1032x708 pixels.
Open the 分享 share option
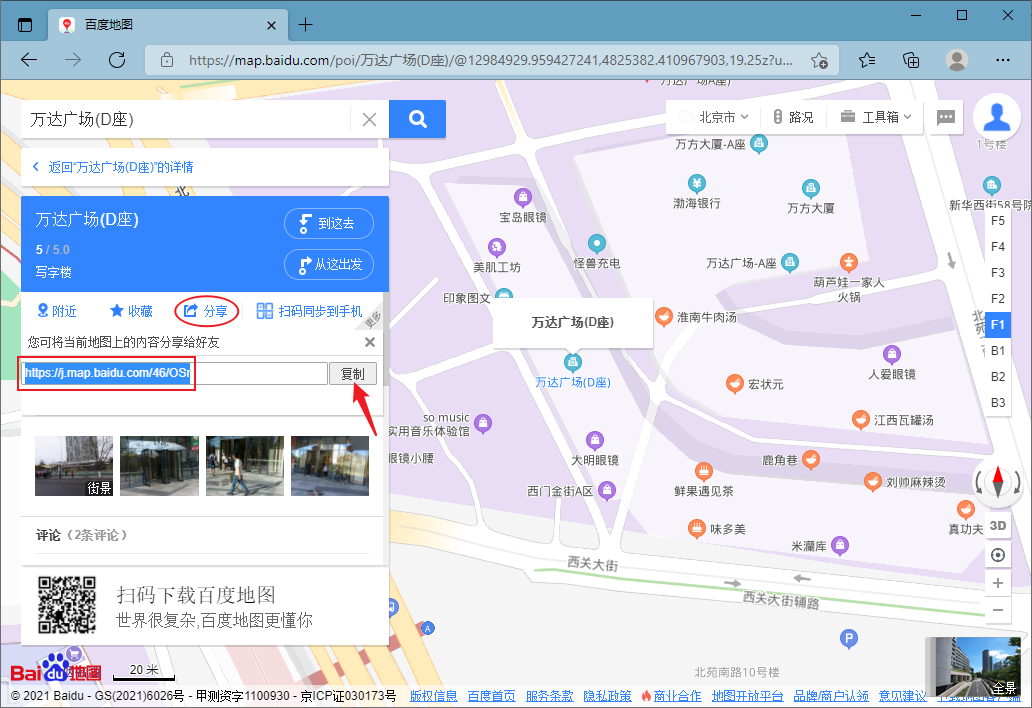[x=206, y=311]
